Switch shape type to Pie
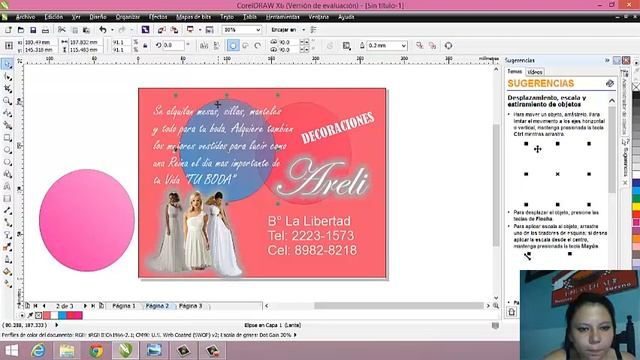The width and height of the screenshot is (640, 360). [x=245, y=46]
